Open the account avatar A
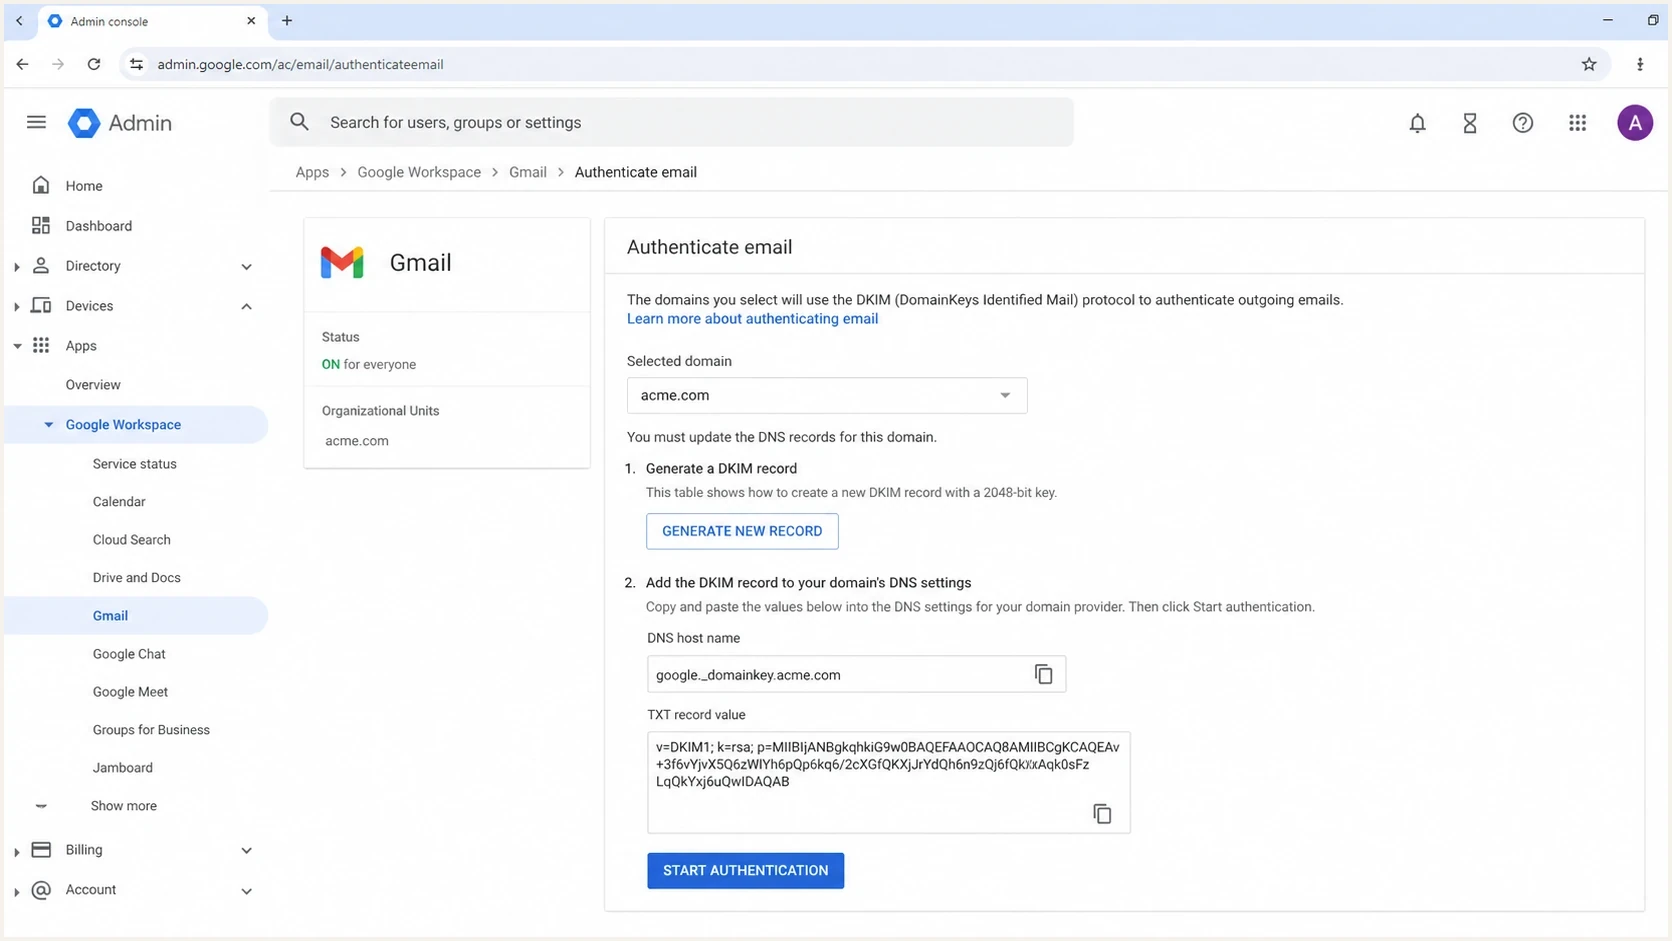1672x941 pixels. click(1635, 123)
